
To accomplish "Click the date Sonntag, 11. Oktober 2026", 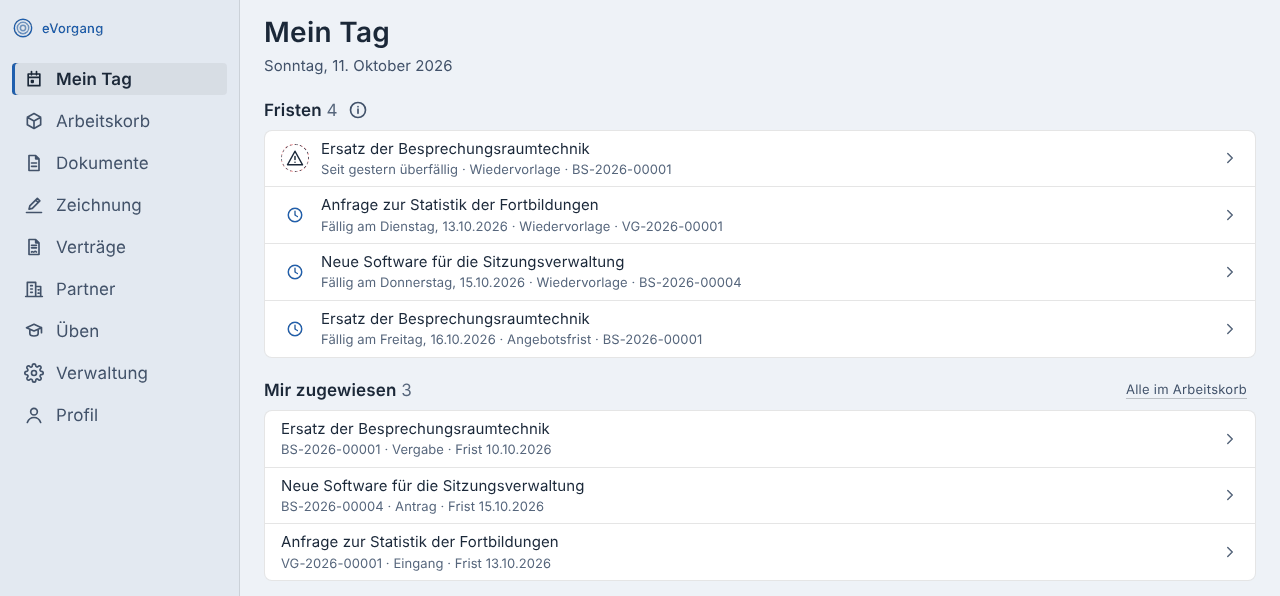I will pyautogui.click(x=358, y=66).
